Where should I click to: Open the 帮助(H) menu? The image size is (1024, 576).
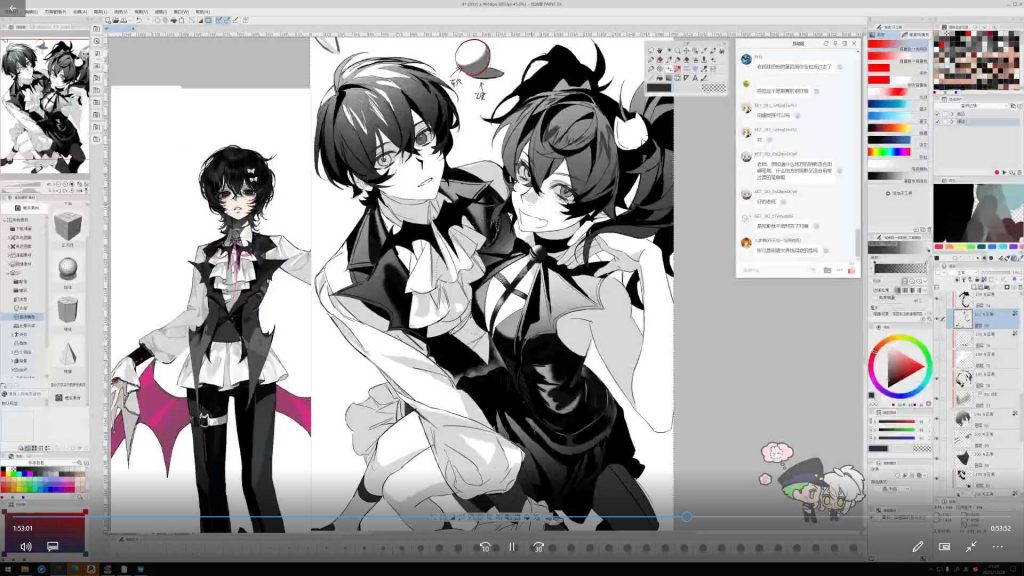click(203, 12)
